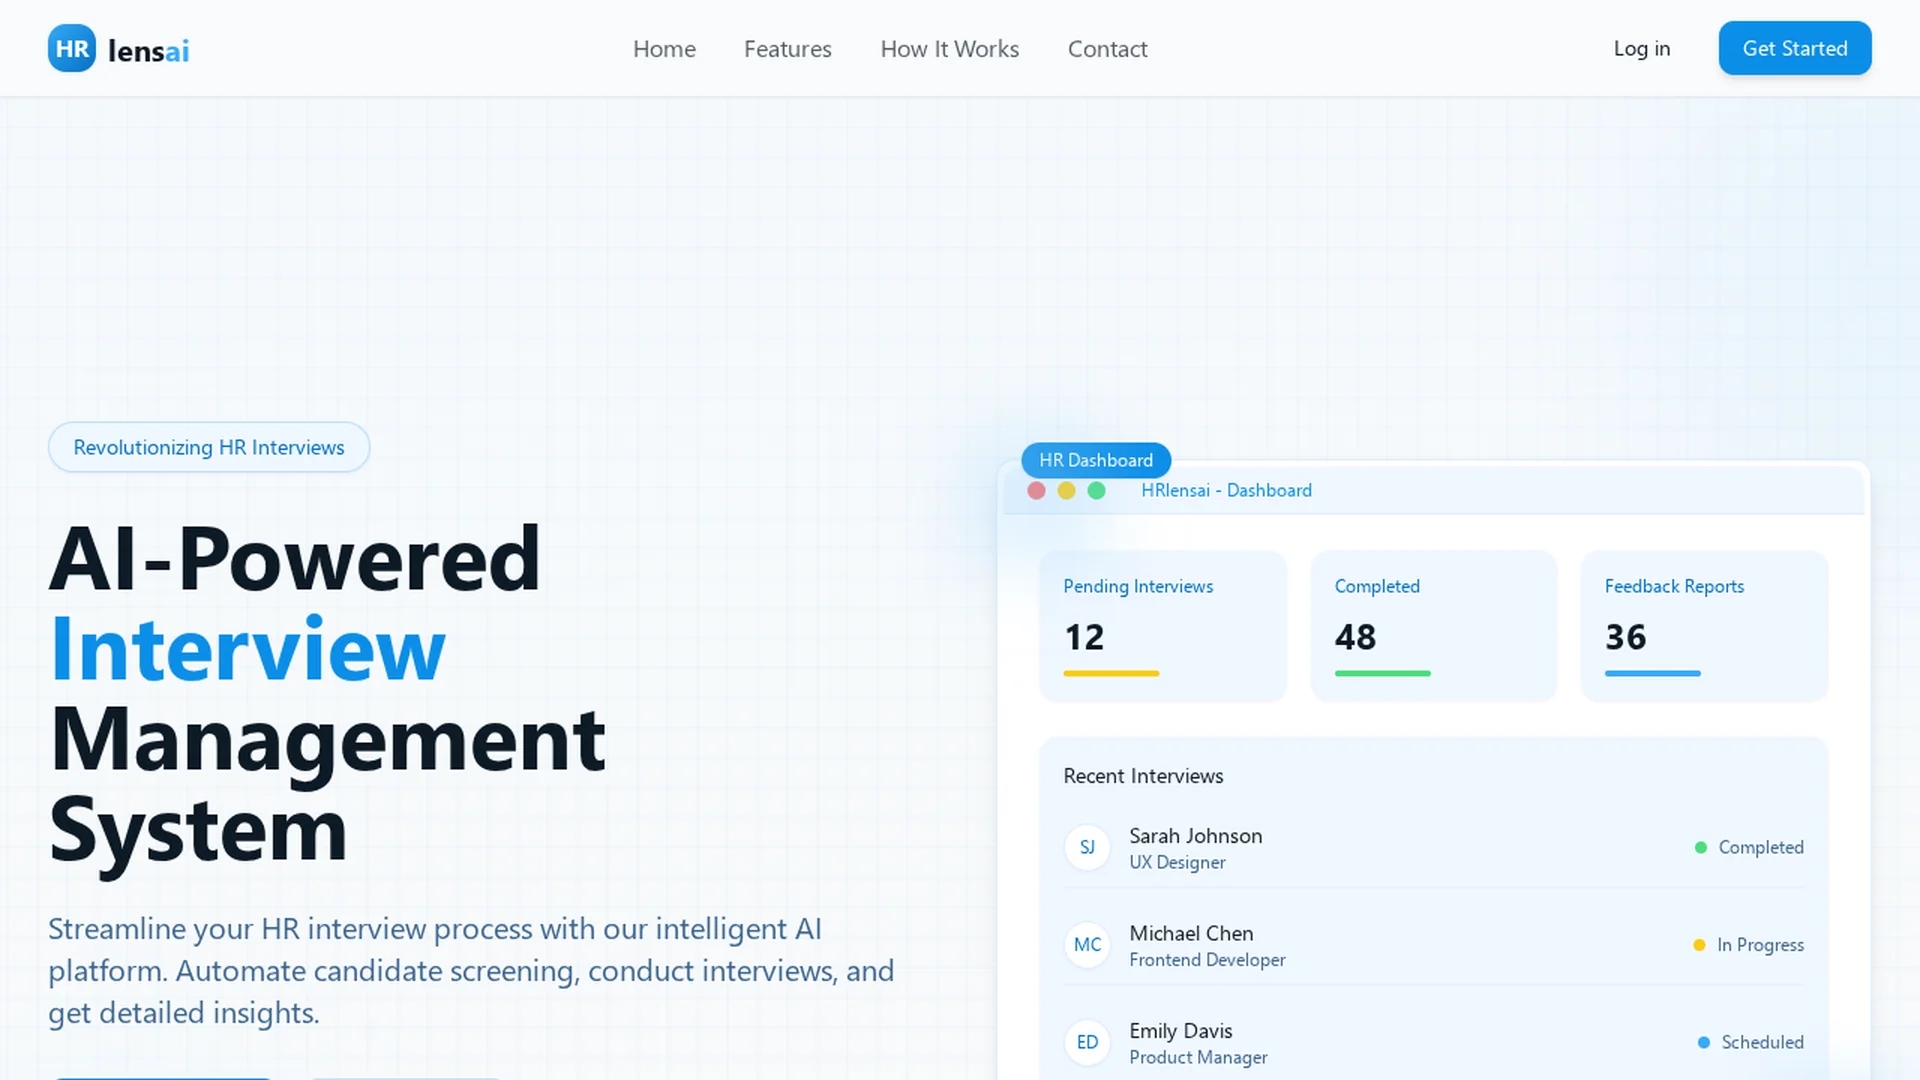Screen dimensions: 1920x1080
Task: Click the MC avatar for Michael Chen
Action: [x=1087, y=945]
